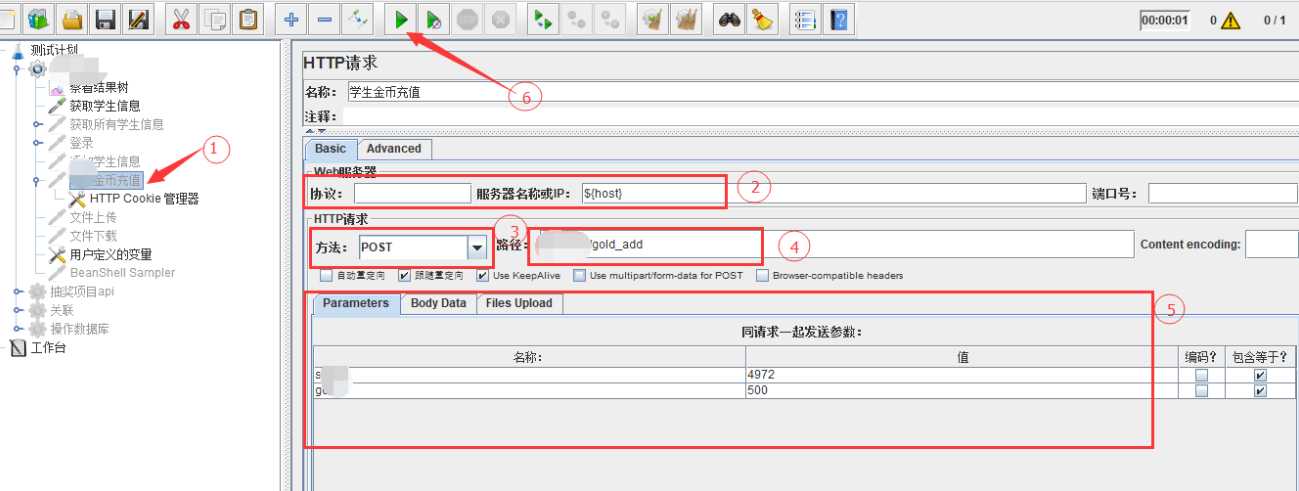
Task: Enable Browser-compatible headers checkbox
Action: pyautogui.click(x=763, y=275)
